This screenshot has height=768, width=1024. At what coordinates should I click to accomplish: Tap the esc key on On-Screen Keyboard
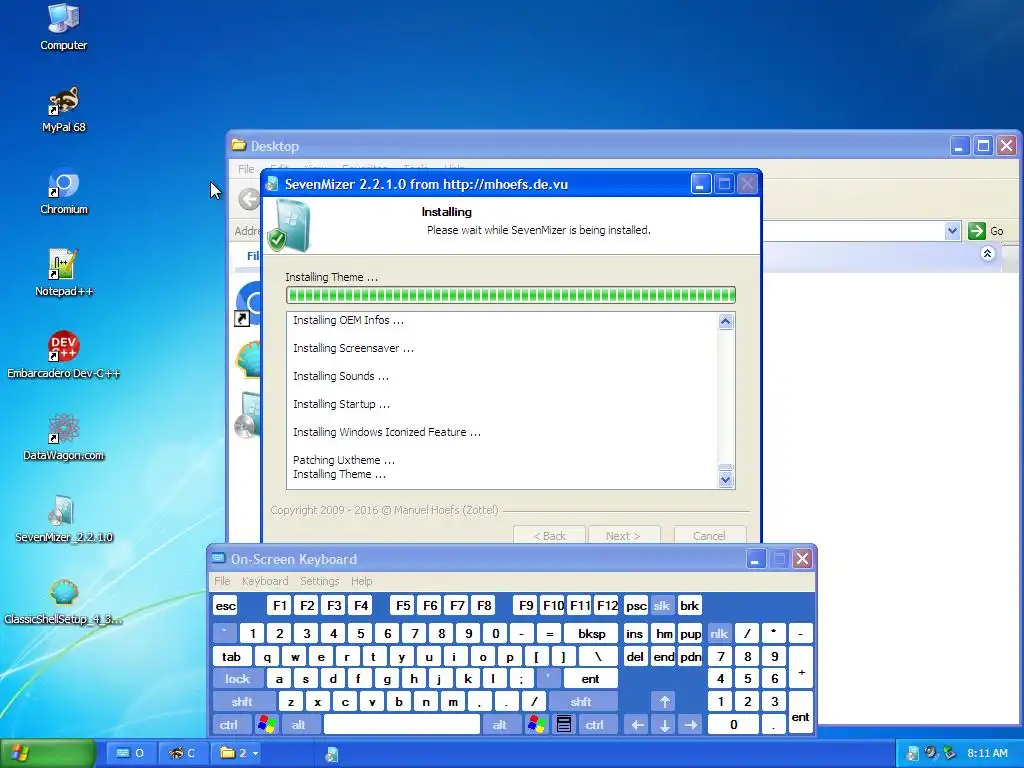[225, 606]
